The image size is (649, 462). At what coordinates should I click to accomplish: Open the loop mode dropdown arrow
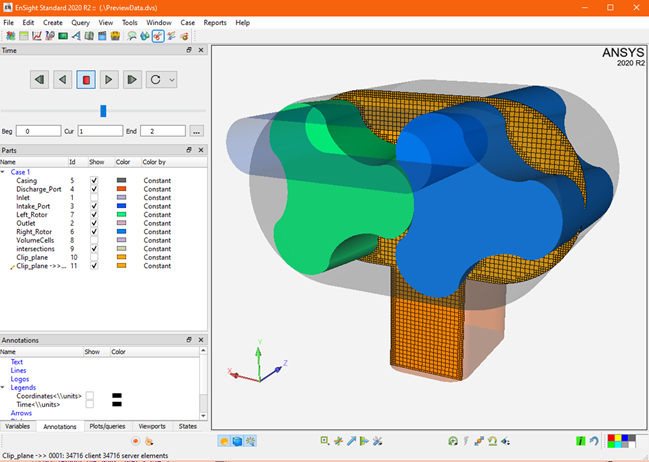[x=172, y=80]
